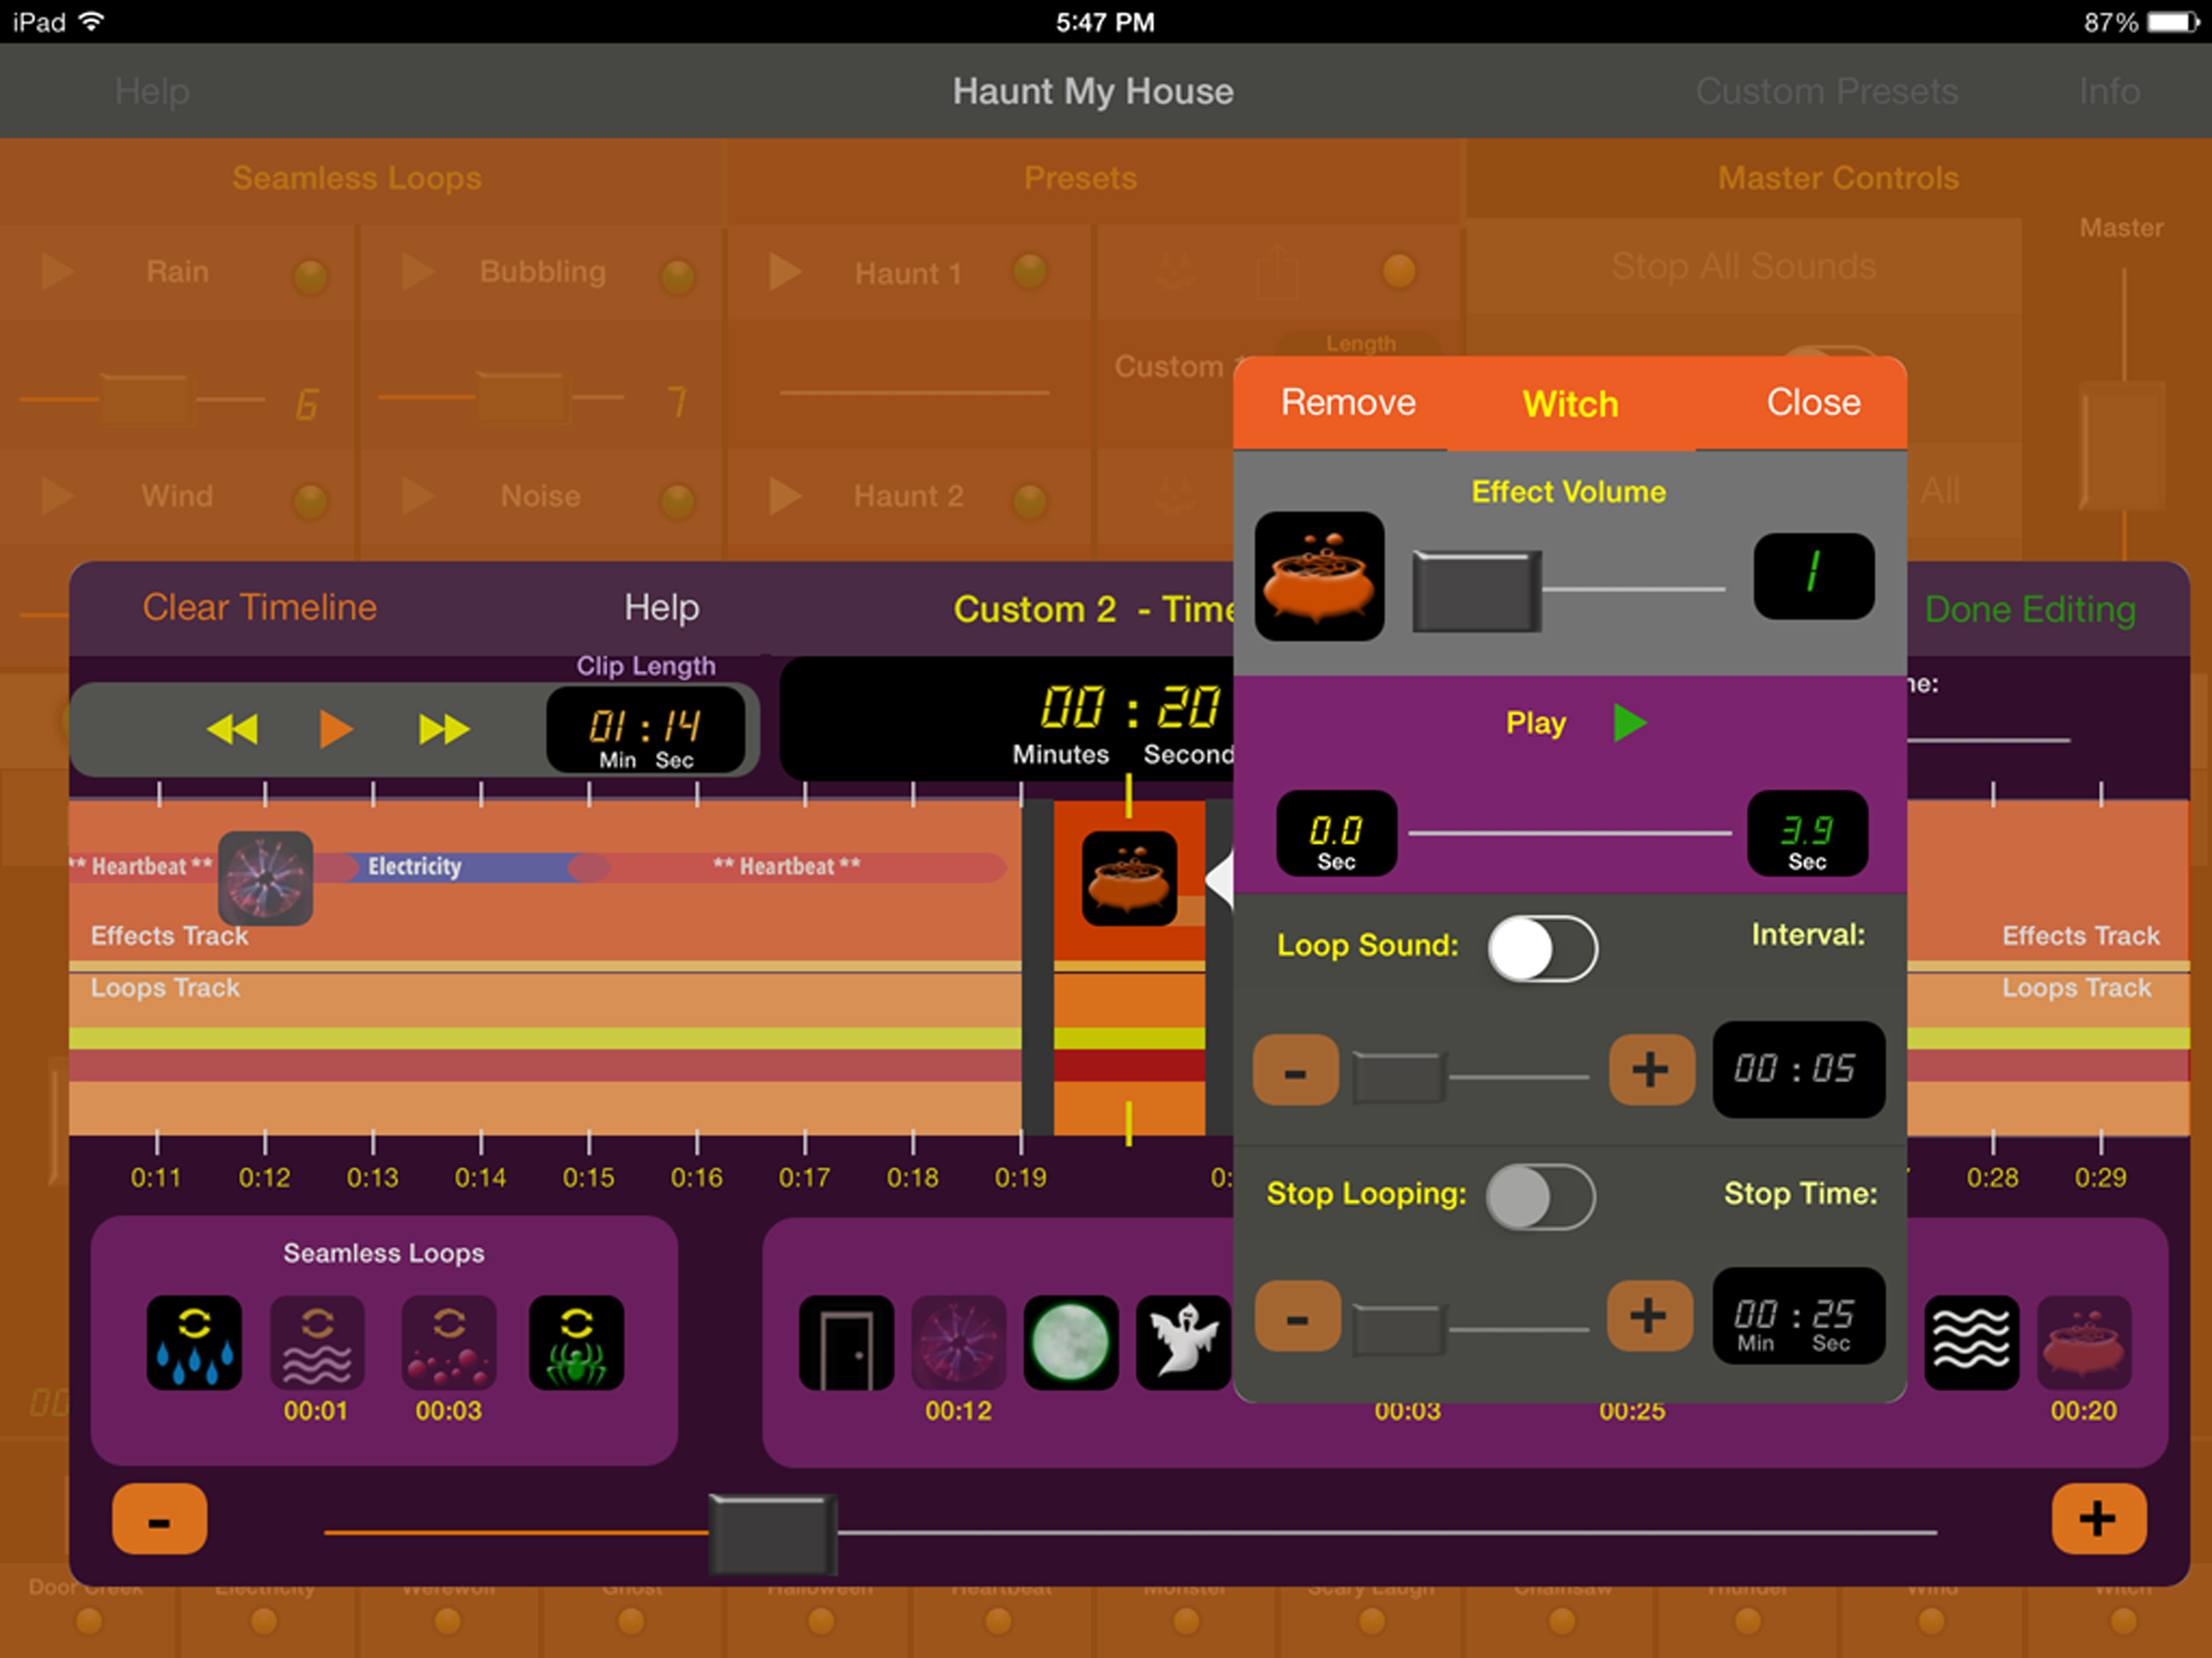The image size is (2212, 1658).
Task: Play the Wind seamless loop
Action: 57,495
